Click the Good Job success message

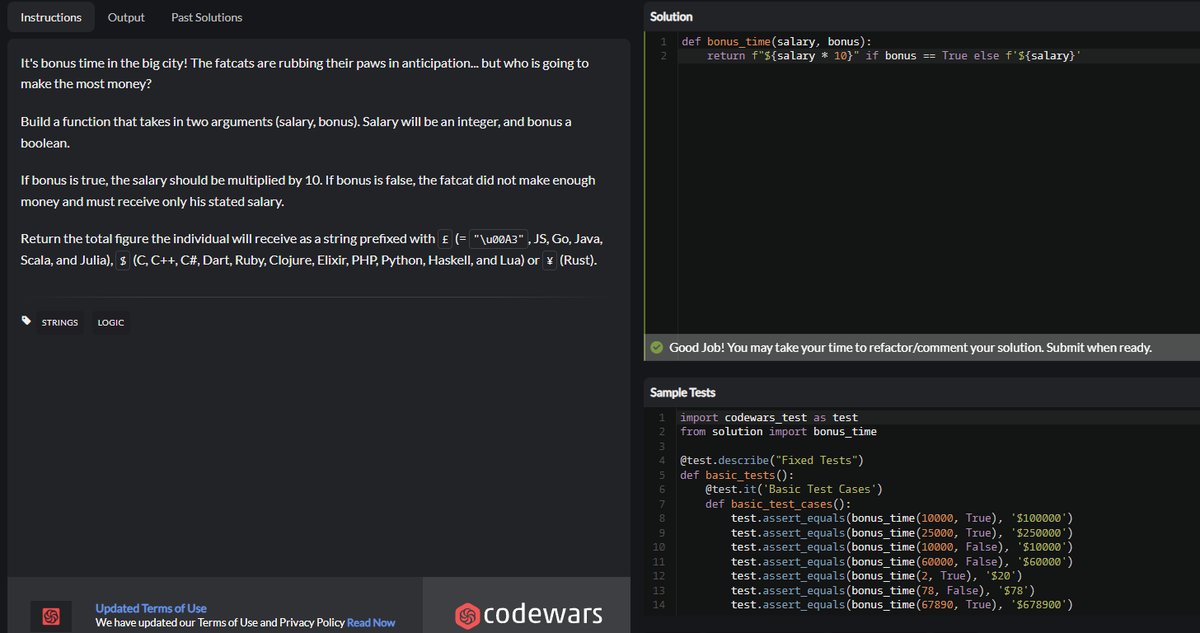click(x=910, y=348)
